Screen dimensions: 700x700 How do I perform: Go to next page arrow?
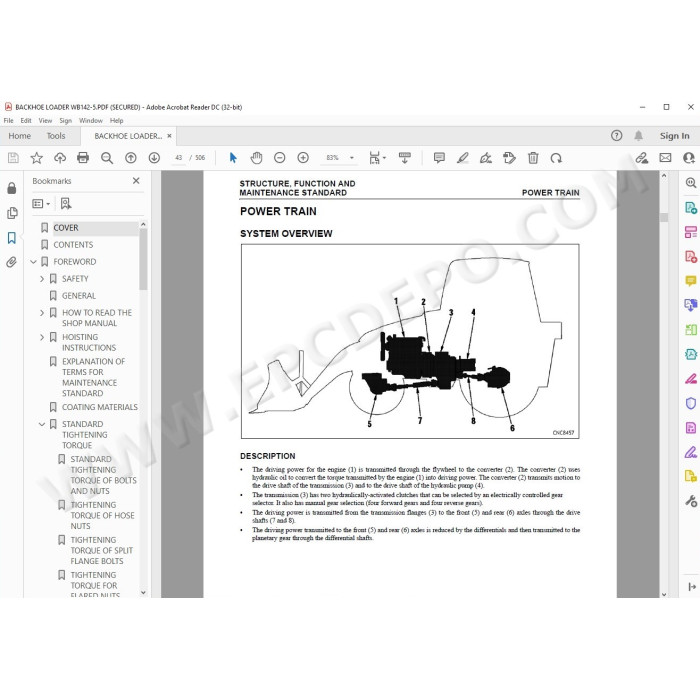(154, 158)
